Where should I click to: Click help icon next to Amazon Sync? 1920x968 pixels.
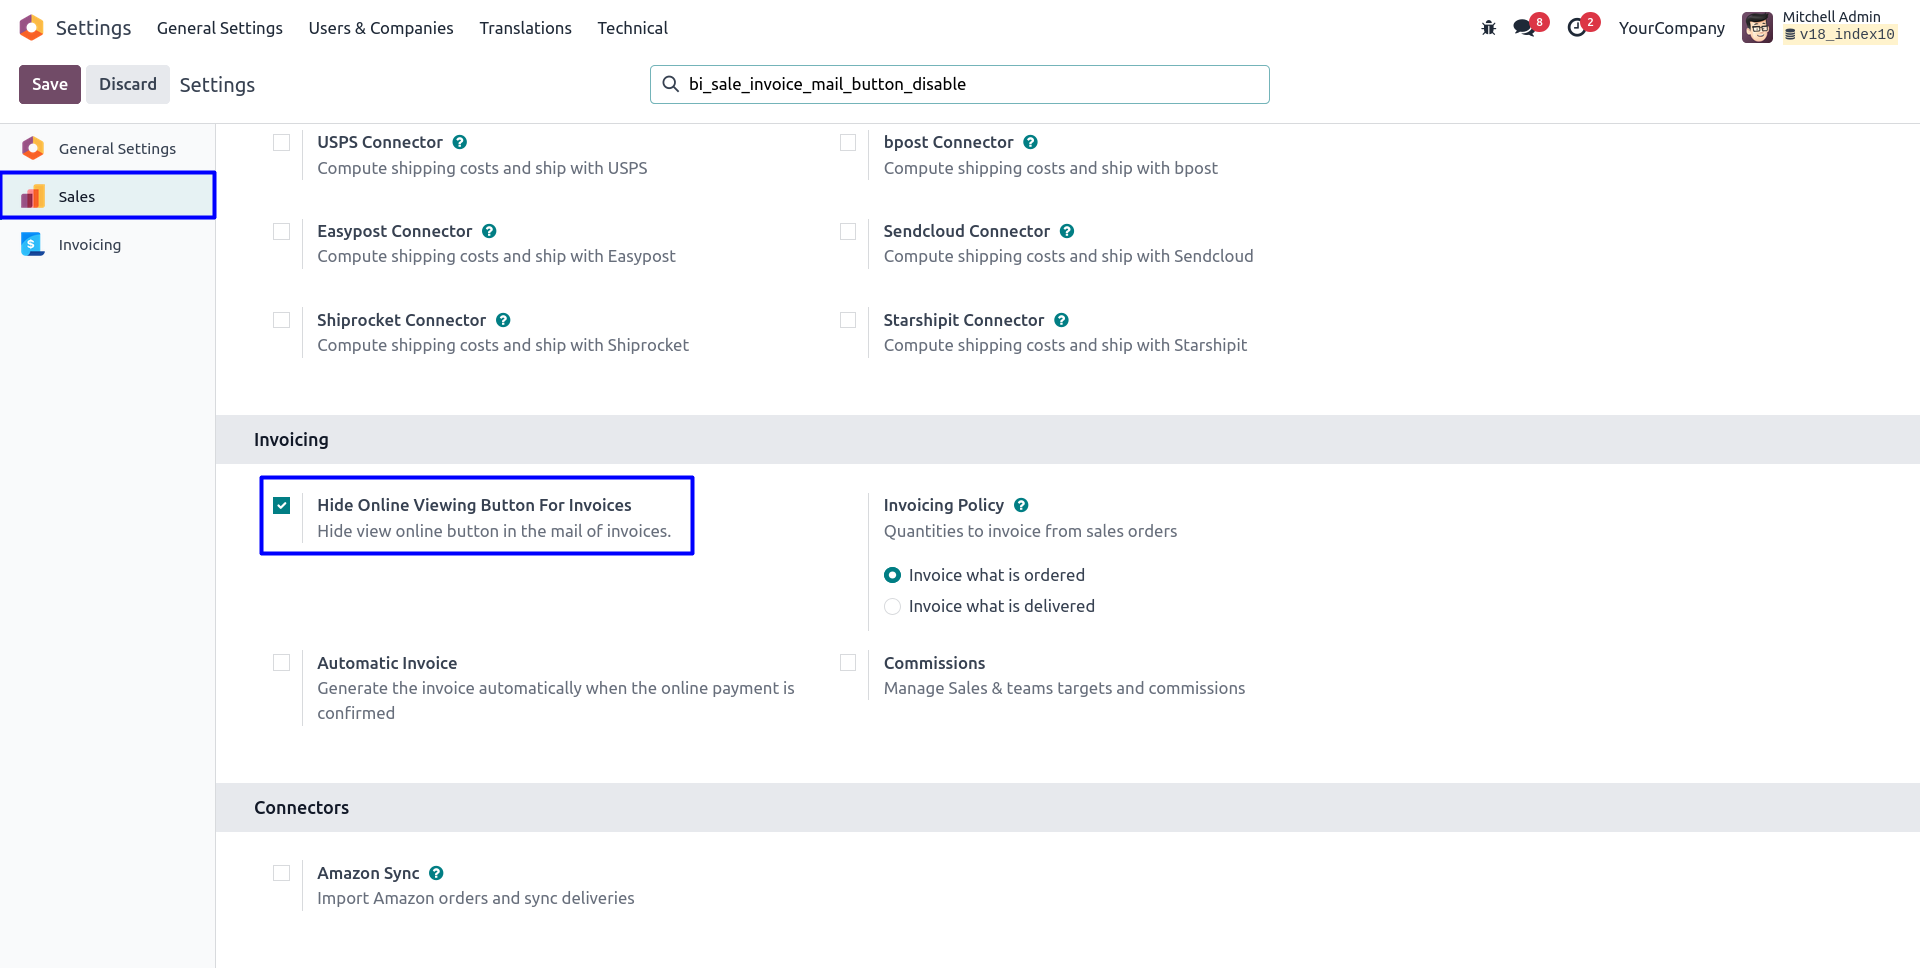click(x=436, y=873)
